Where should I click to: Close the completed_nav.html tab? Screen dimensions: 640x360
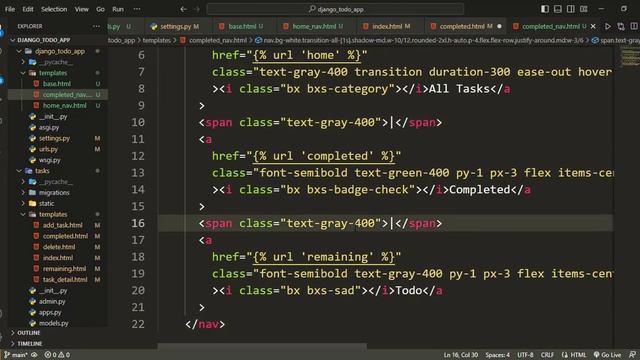tap(593, 26)
